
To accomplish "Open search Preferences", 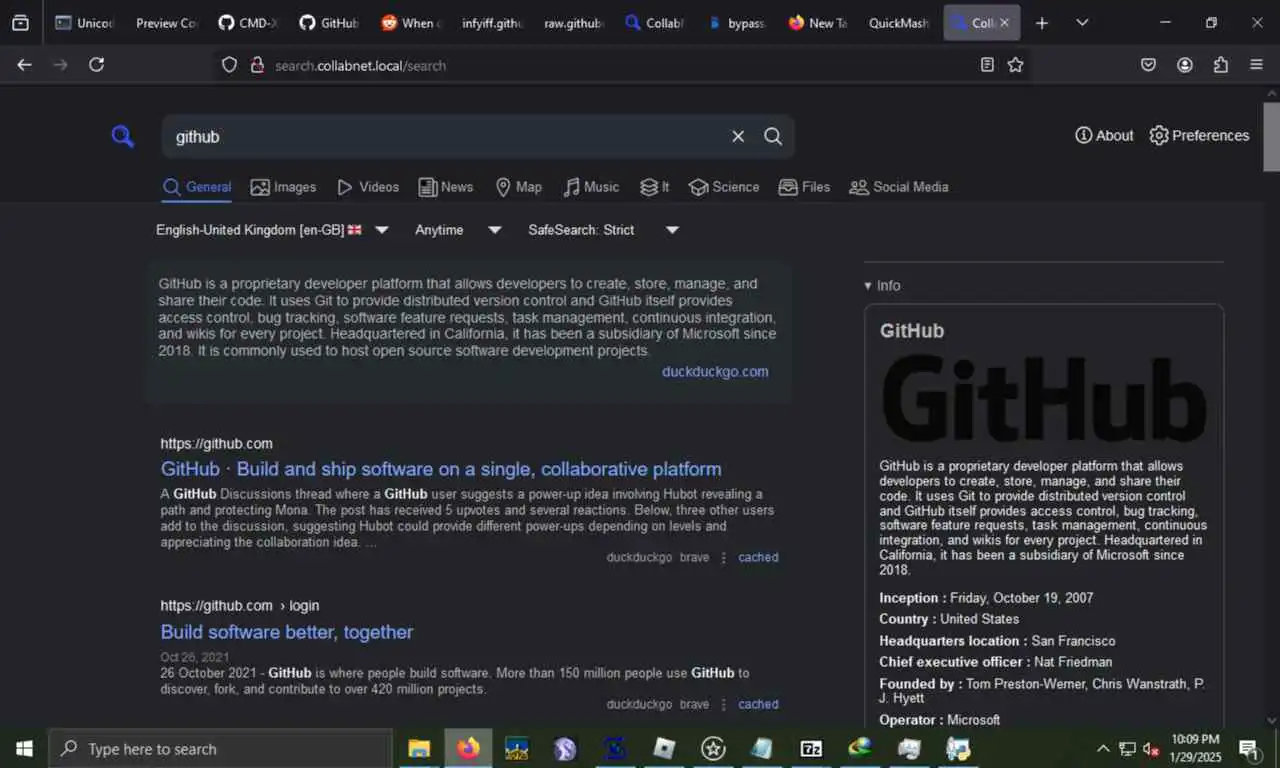I will [1199, 135].
